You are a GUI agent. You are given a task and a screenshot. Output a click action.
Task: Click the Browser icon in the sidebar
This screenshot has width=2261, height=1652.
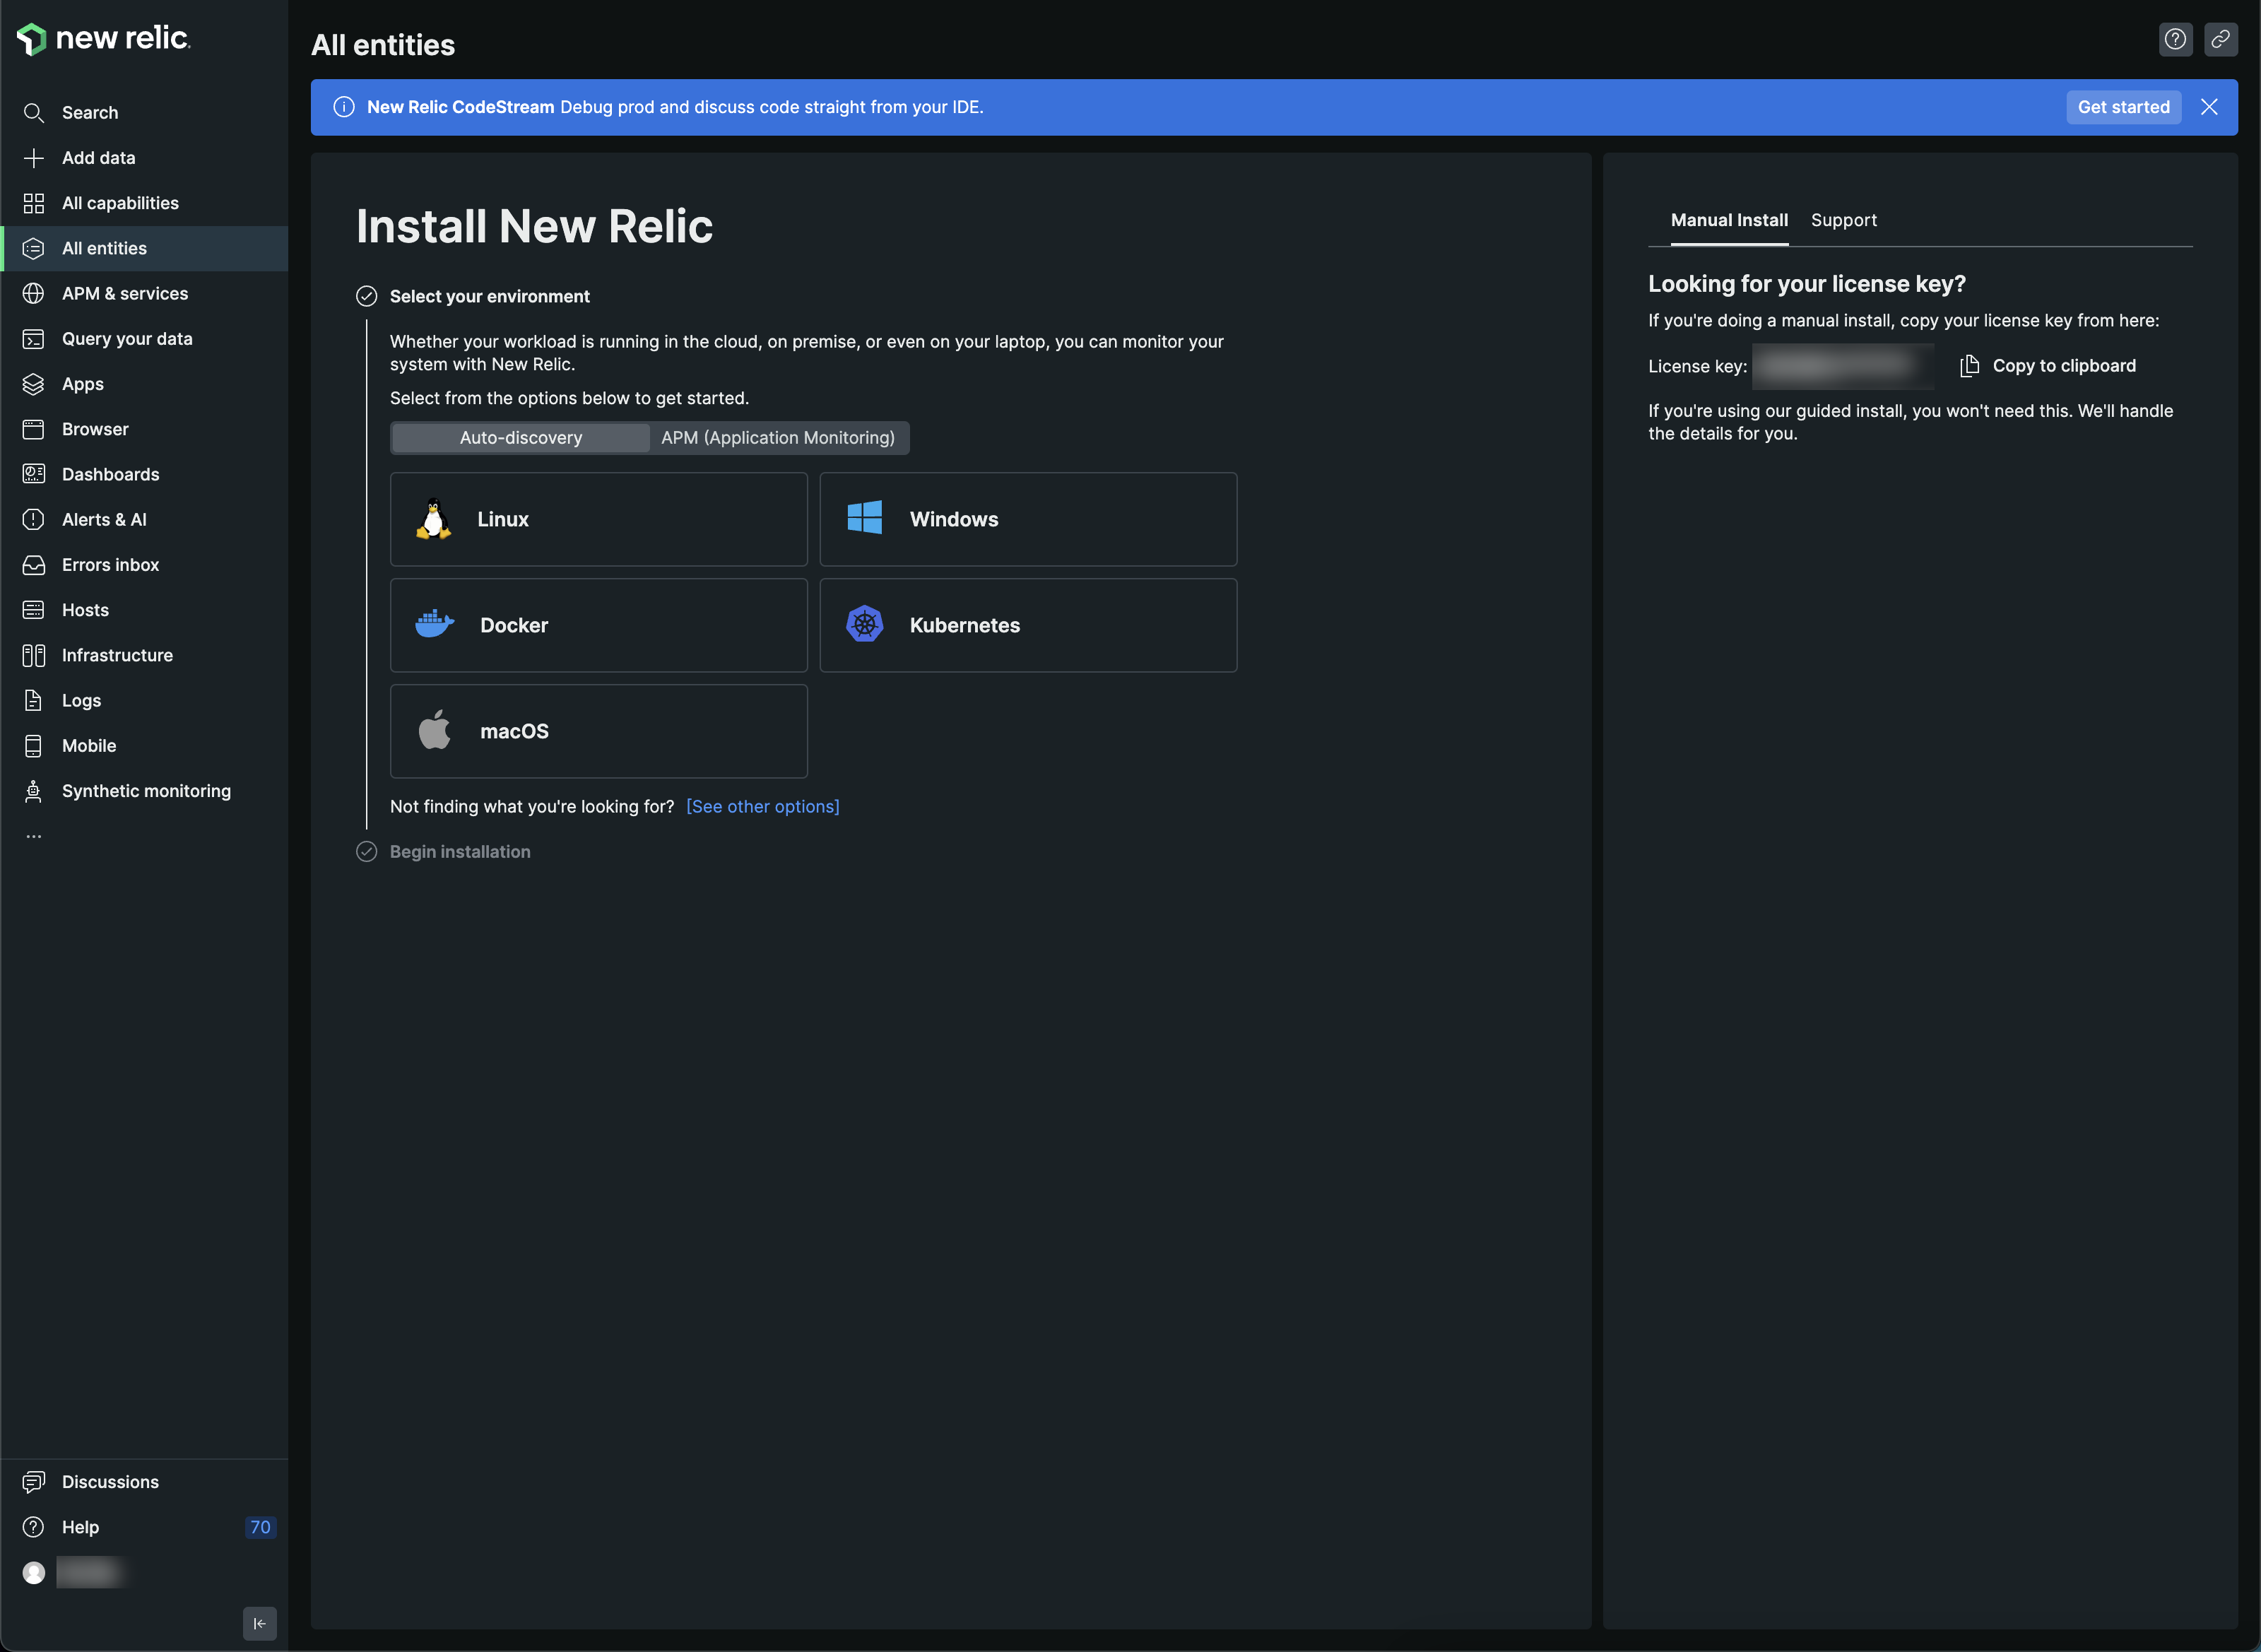point(34,429)
